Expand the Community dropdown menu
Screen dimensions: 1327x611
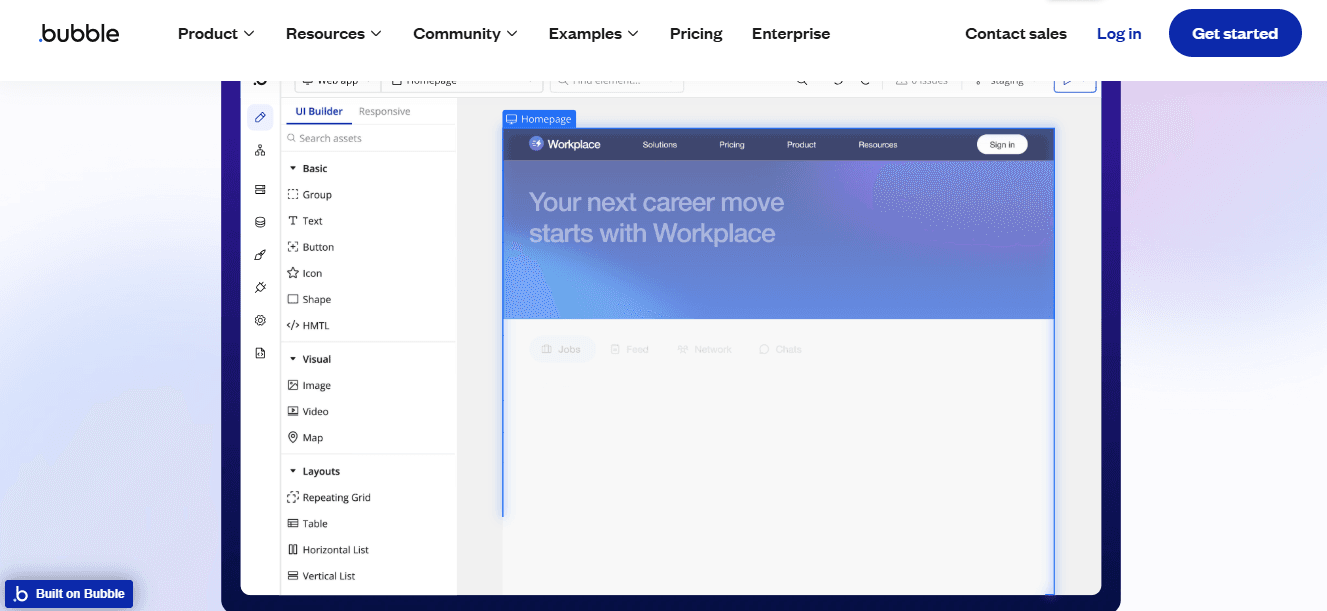(x=465, y=33)
